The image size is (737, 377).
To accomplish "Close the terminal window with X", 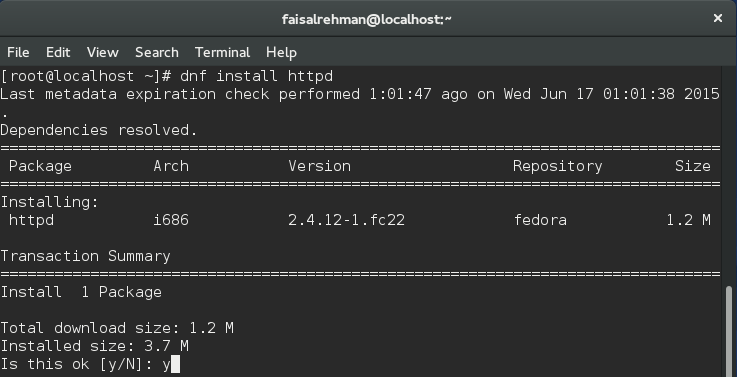I will coord(718,18).
